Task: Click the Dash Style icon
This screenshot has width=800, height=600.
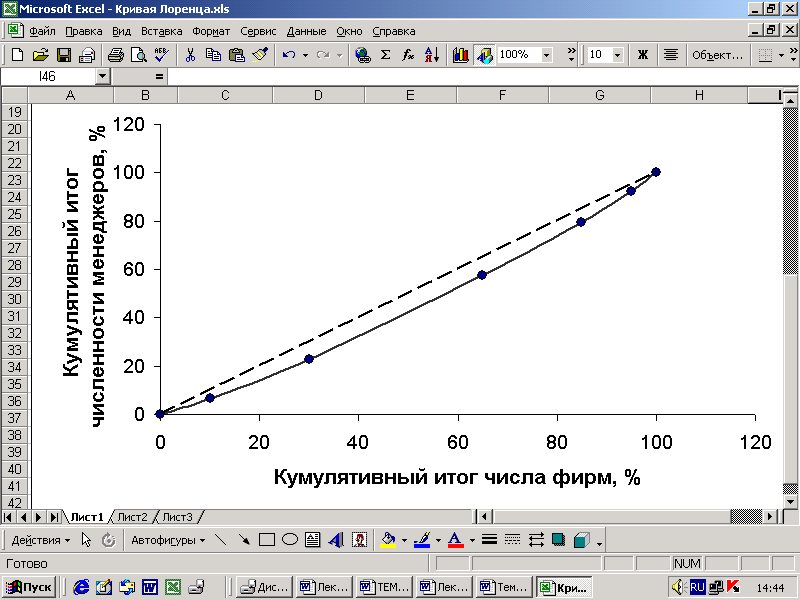Action: point(512,540)
